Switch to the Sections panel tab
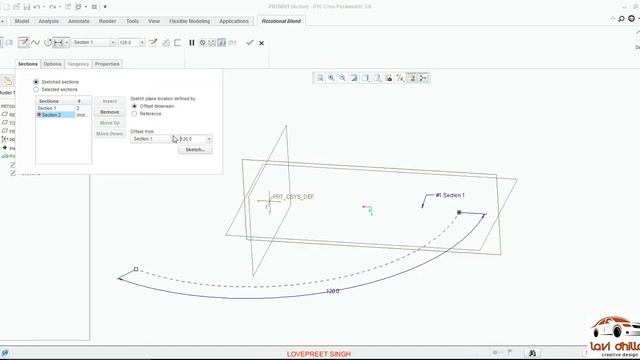This screenshot has height=360, width=640. [x=28, y=64]
